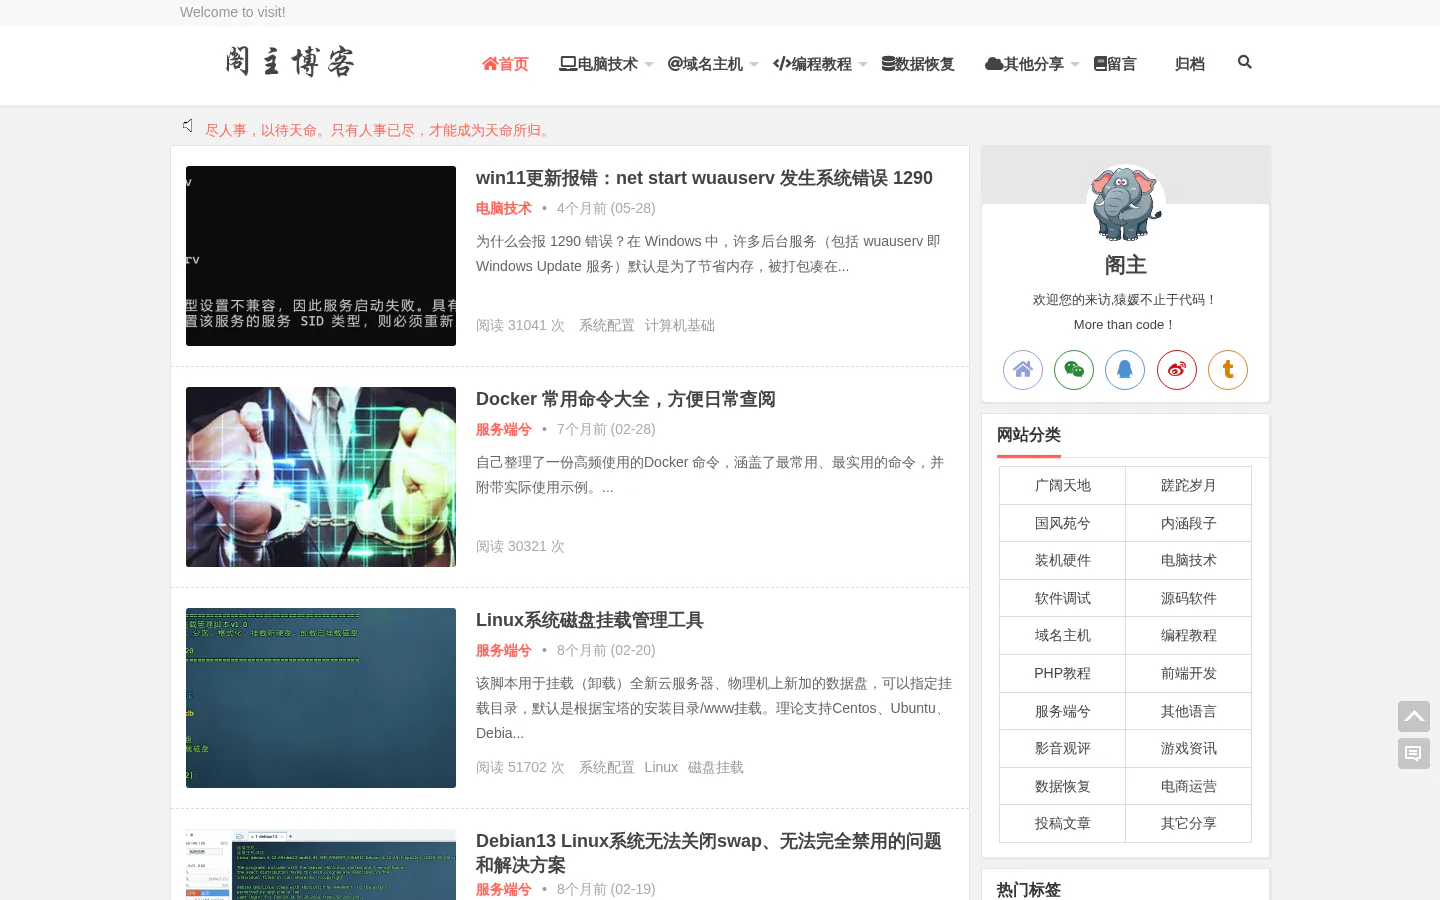The width and height of the screenshot is (1440, 900).
Task: Open the Weibo icon in profile card
Action: tap(1177, 370)
